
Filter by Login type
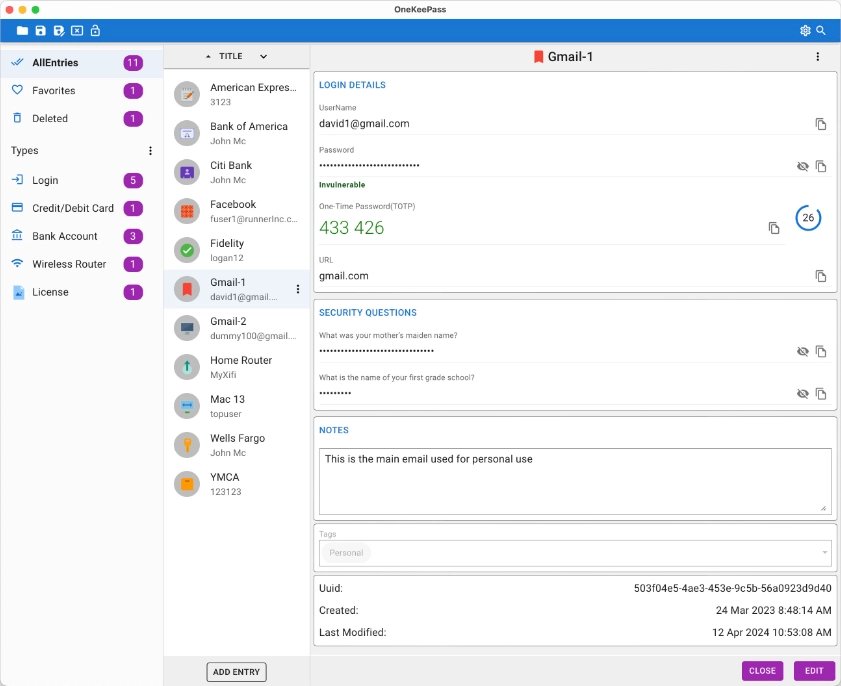tap(82, 180)
